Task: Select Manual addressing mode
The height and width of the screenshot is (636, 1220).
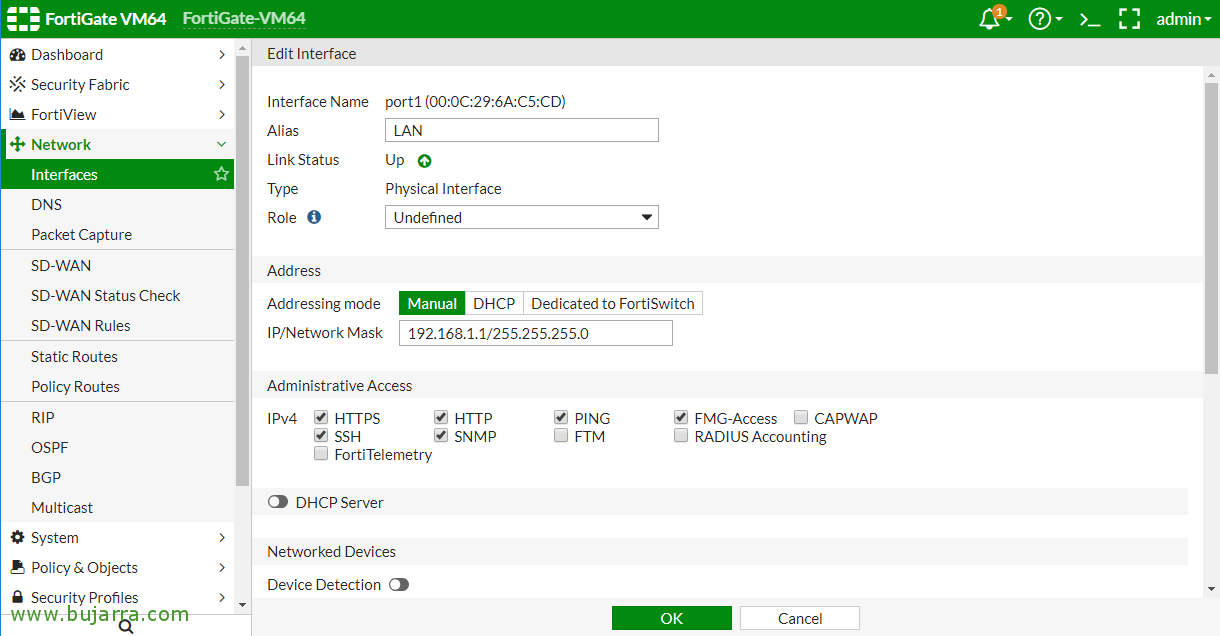Action: 432,303
